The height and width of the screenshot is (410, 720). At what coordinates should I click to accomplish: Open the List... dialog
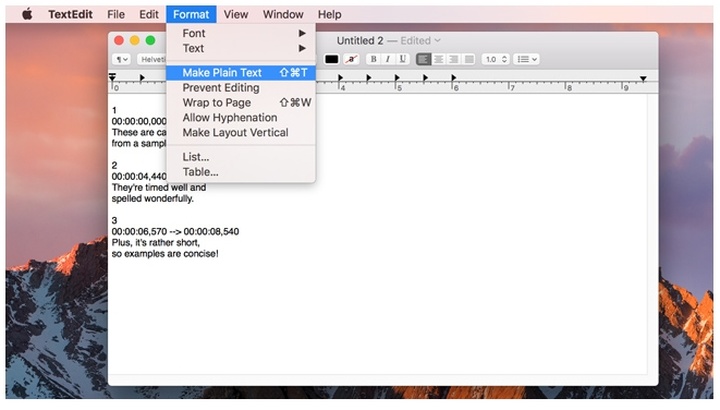click(241, 157)
